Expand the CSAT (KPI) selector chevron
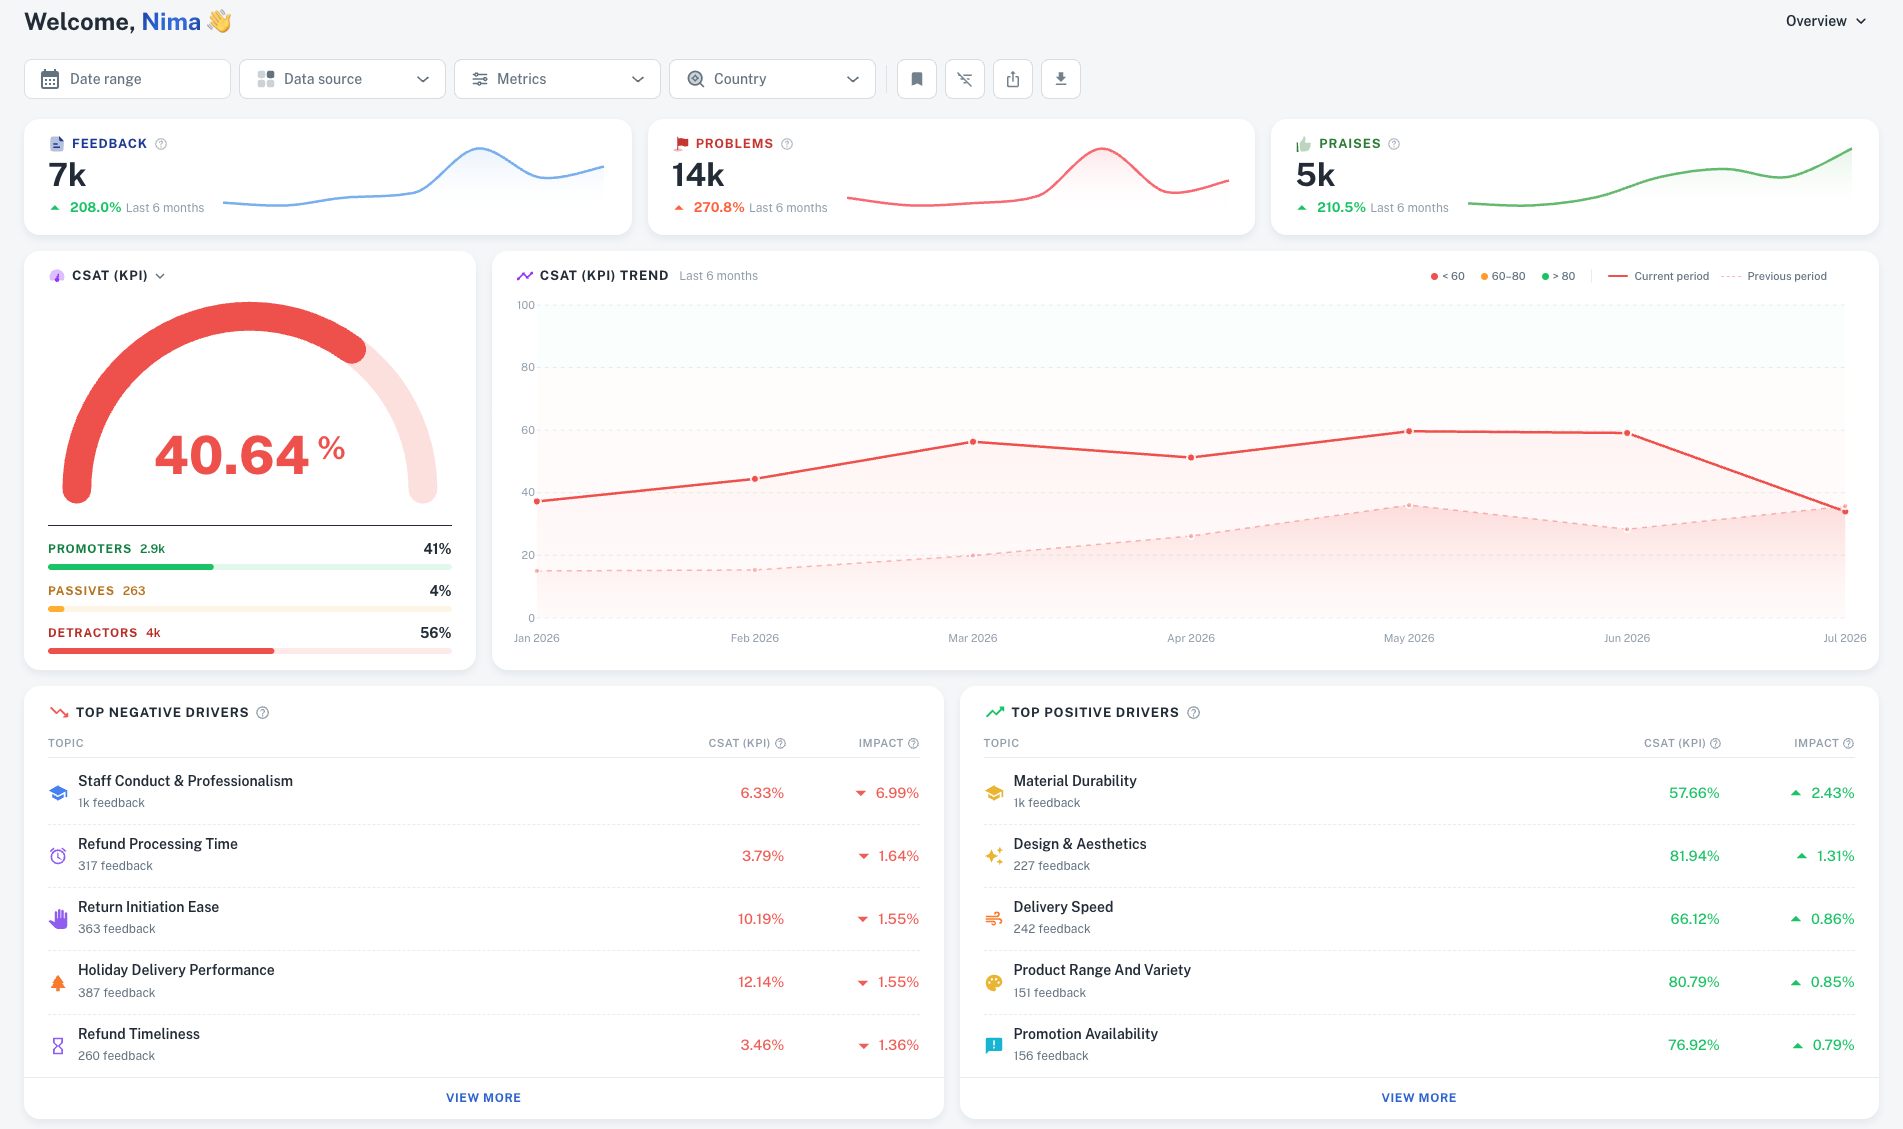The height and width of the screenshot is (1129, 1903). coord(160,276)
